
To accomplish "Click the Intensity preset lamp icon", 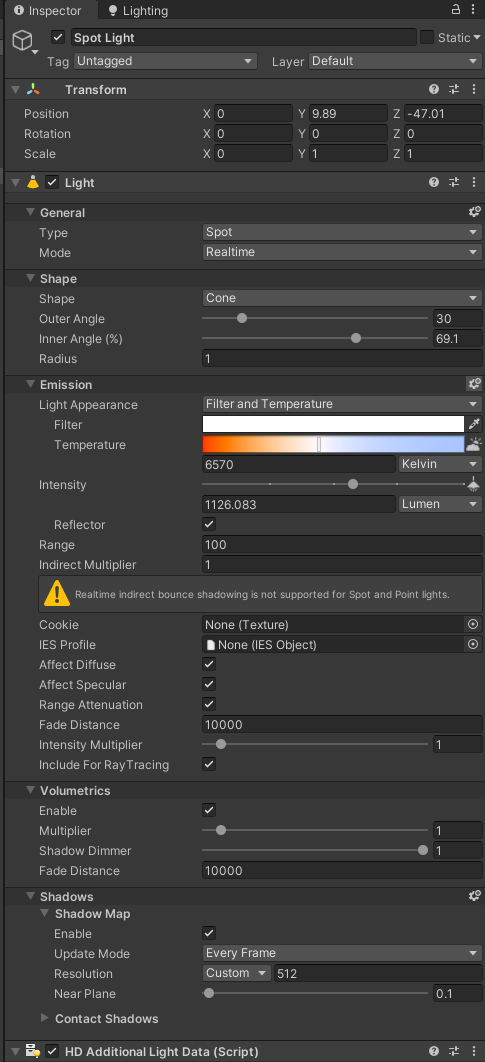I will tap(473, 484).
